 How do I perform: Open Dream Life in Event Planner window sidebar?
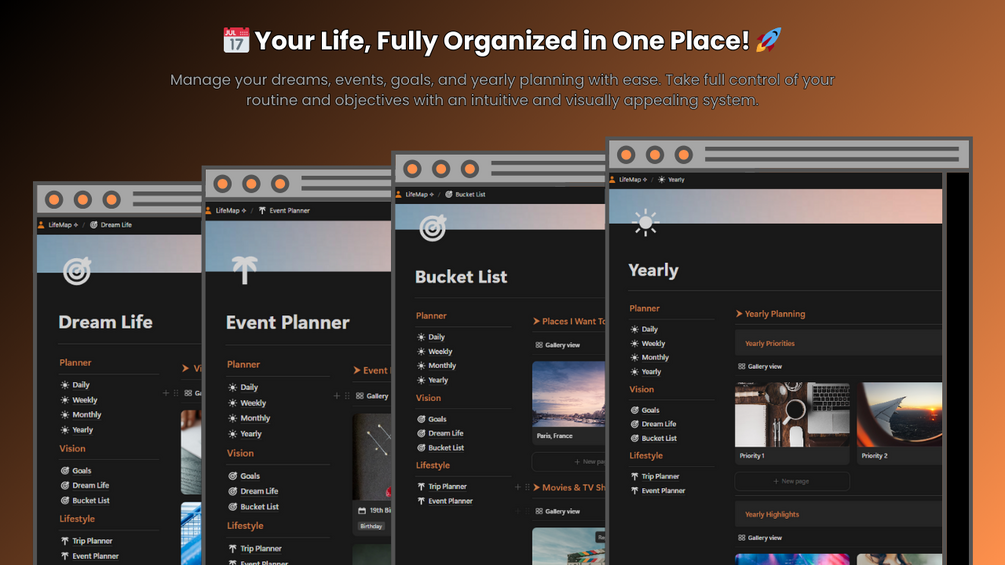coord(259,491)
